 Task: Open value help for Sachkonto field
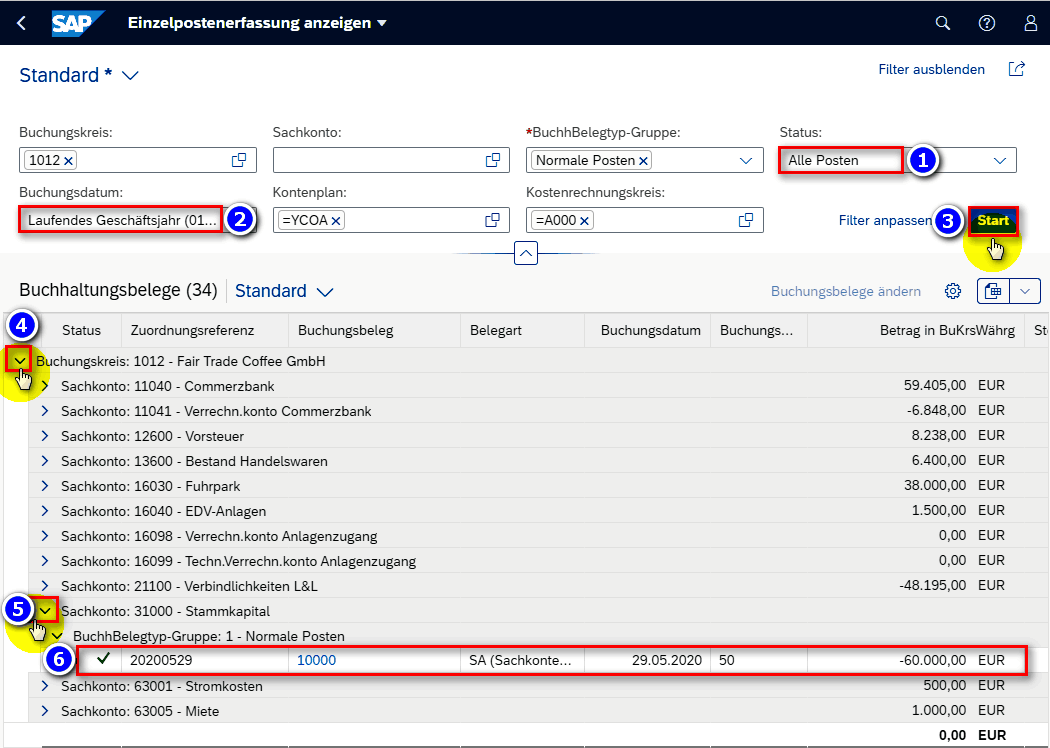pyautogui.click(x=492, y=160)
